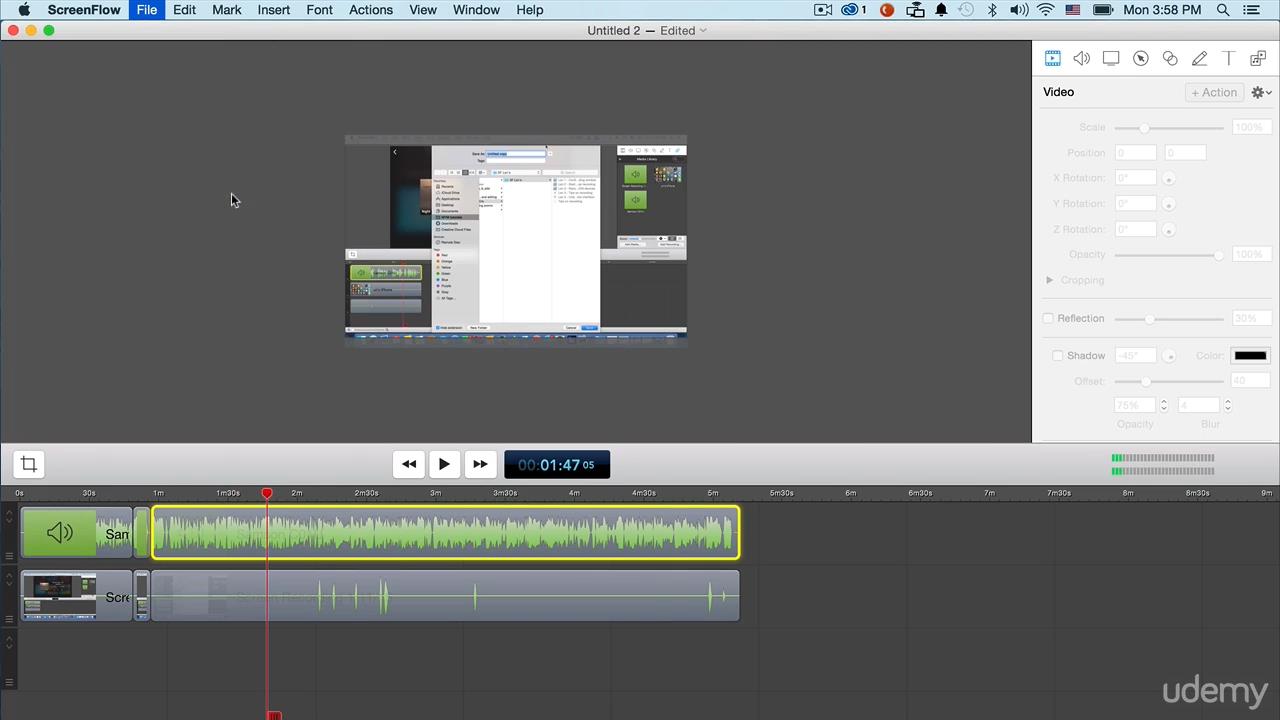Open the Bluetooth menu bar icon
This screenshot has height=720, width=1280.
(992, 10)
